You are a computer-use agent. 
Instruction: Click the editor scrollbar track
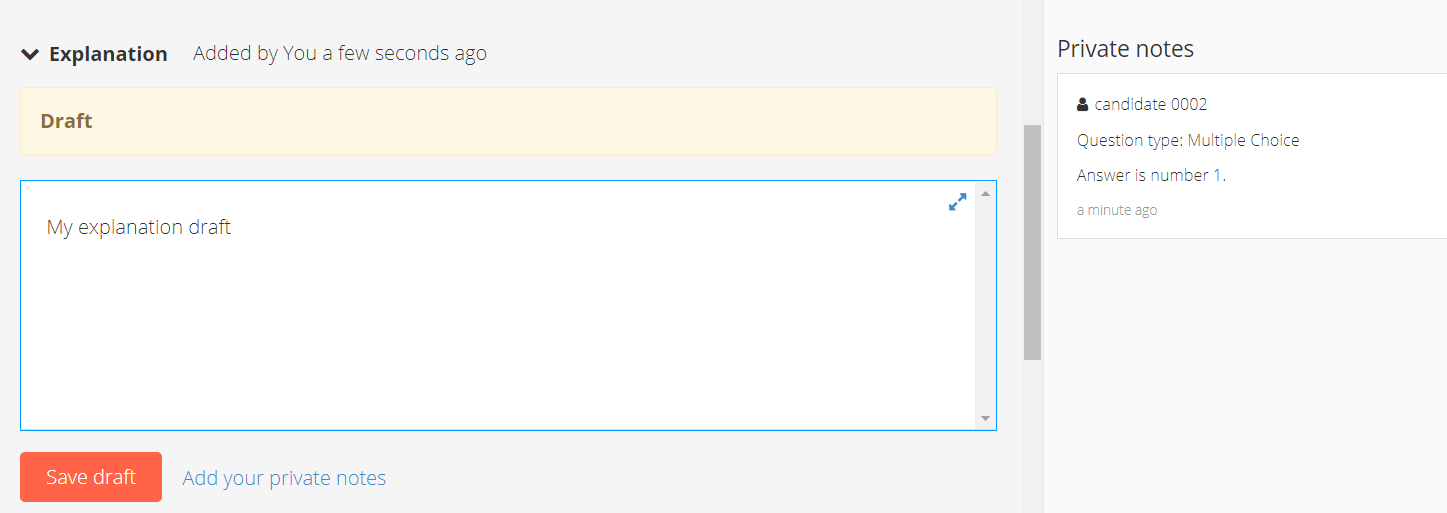coord(985,305)
